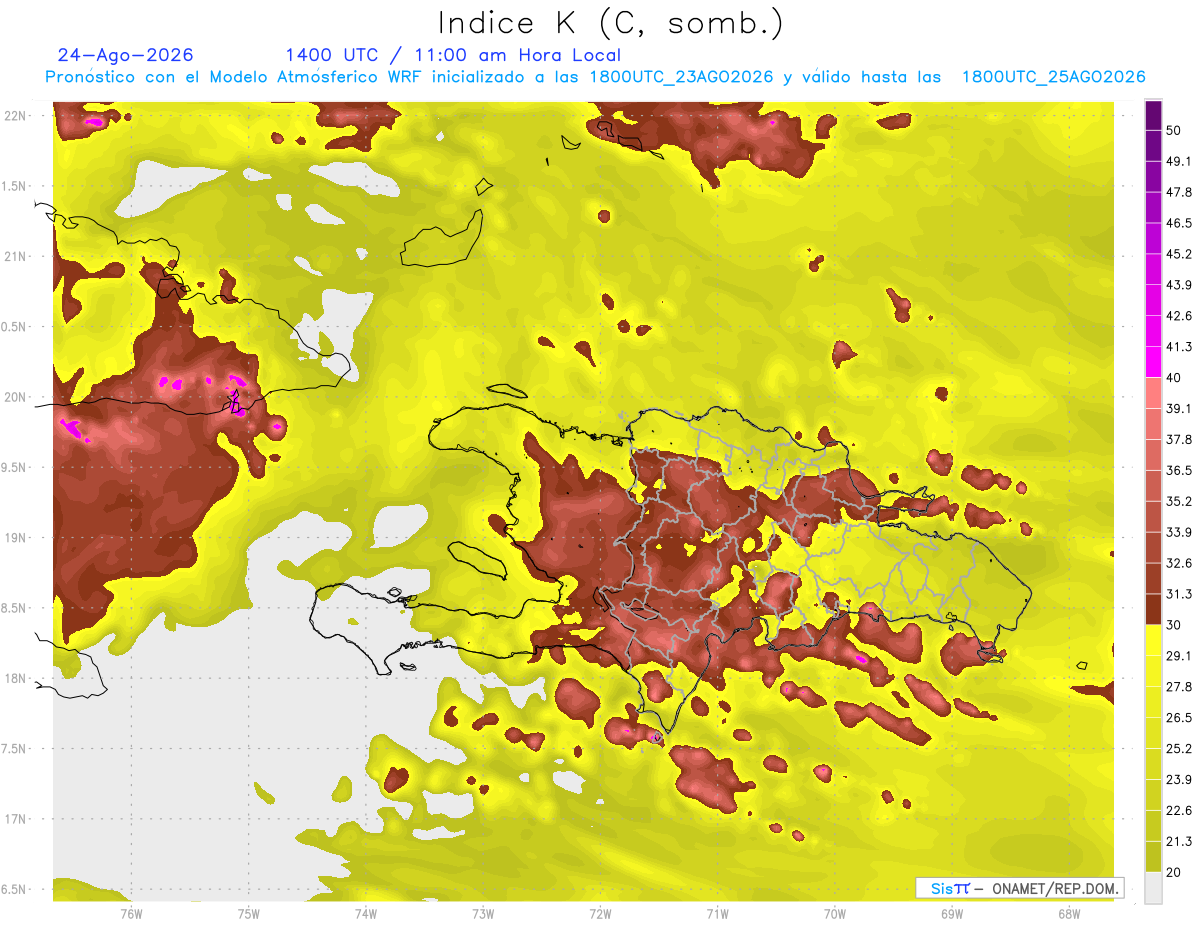Select the '75W' longitude label
Screen dimensions: 1200x927
coord(249,914)
